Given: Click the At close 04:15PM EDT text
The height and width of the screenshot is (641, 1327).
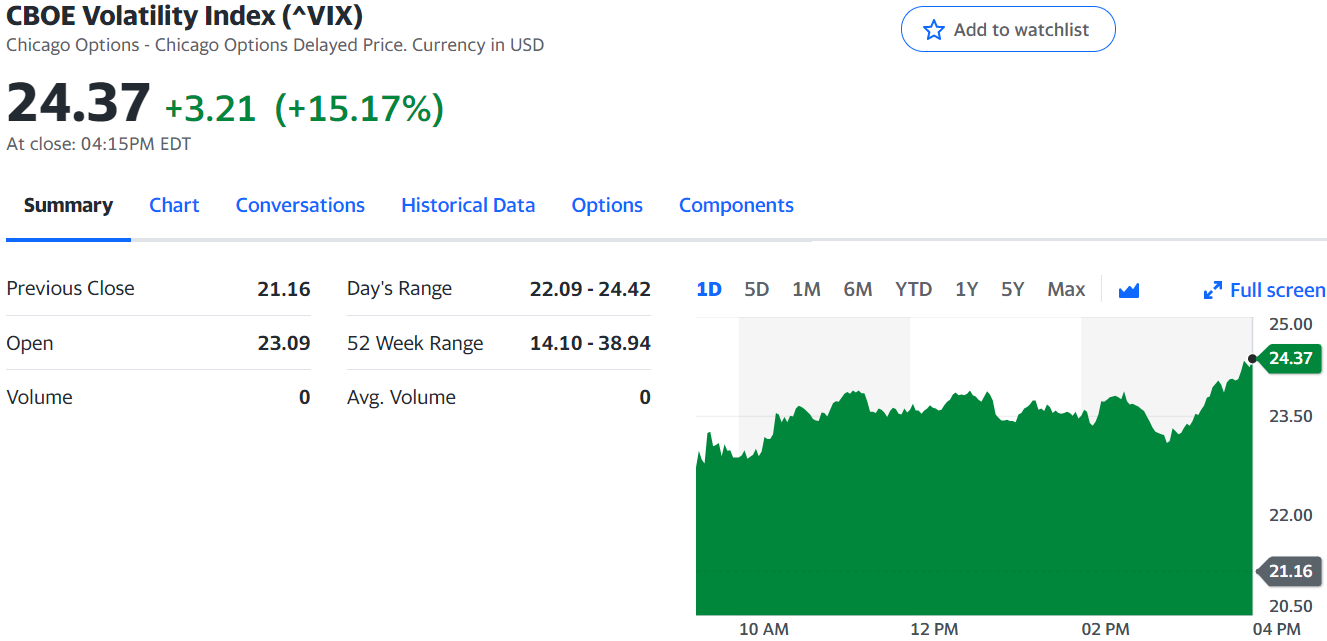Looking at the screenshot, I should pyautogui.click(x=98, y=144).
